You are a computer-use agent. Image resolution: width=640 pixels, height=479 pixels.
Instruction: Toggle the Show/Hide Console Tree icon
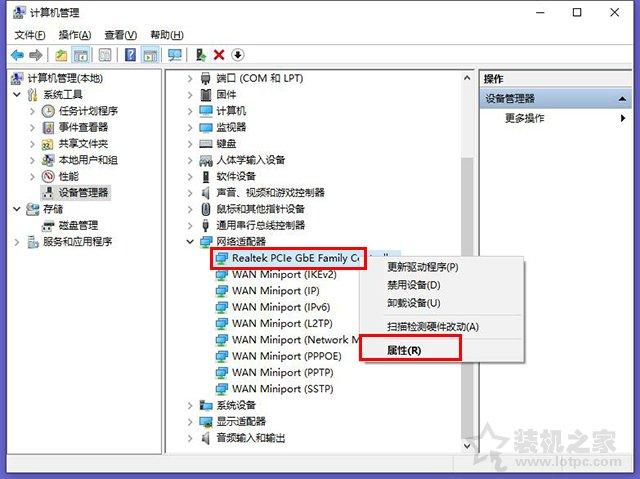click(x=80, y=55)
